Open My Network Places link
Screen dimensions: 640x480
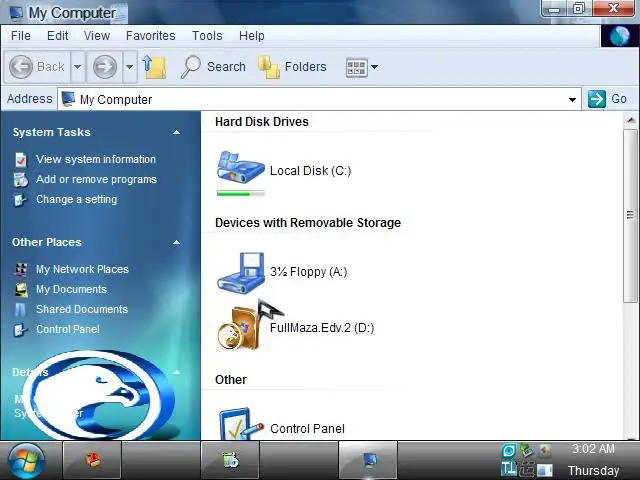[82, 269]
